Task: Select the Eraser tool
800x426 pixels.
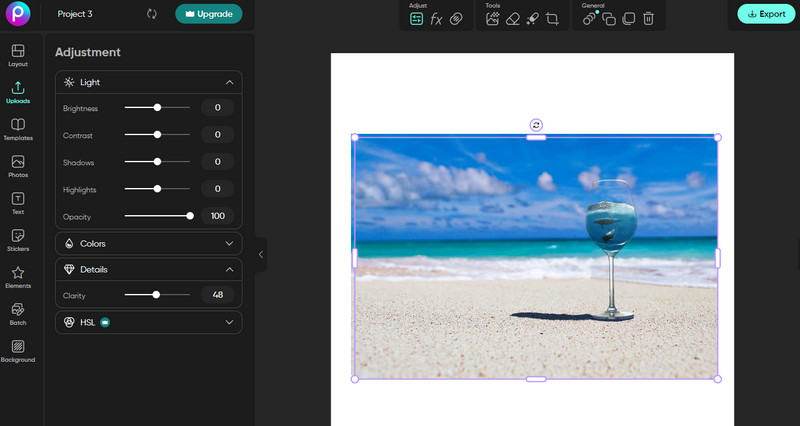Action: (513, 19)
